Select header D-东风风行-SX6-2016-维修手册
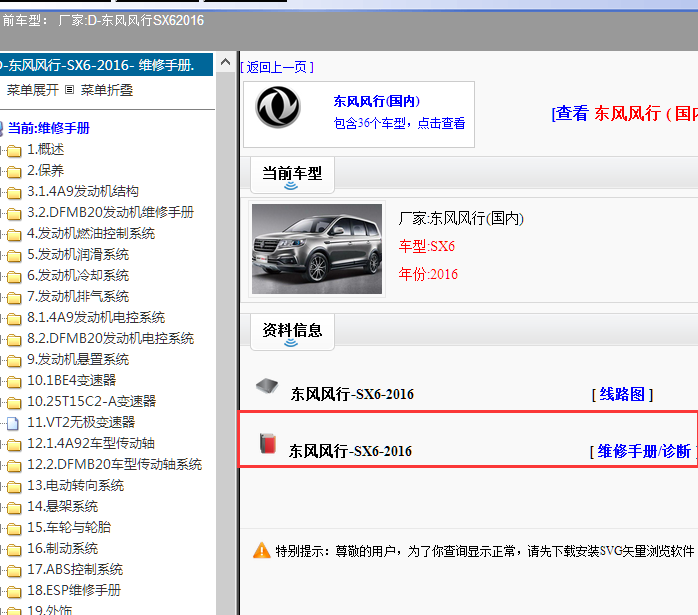Viewport: 698px width, 615px height. [106, 65]
